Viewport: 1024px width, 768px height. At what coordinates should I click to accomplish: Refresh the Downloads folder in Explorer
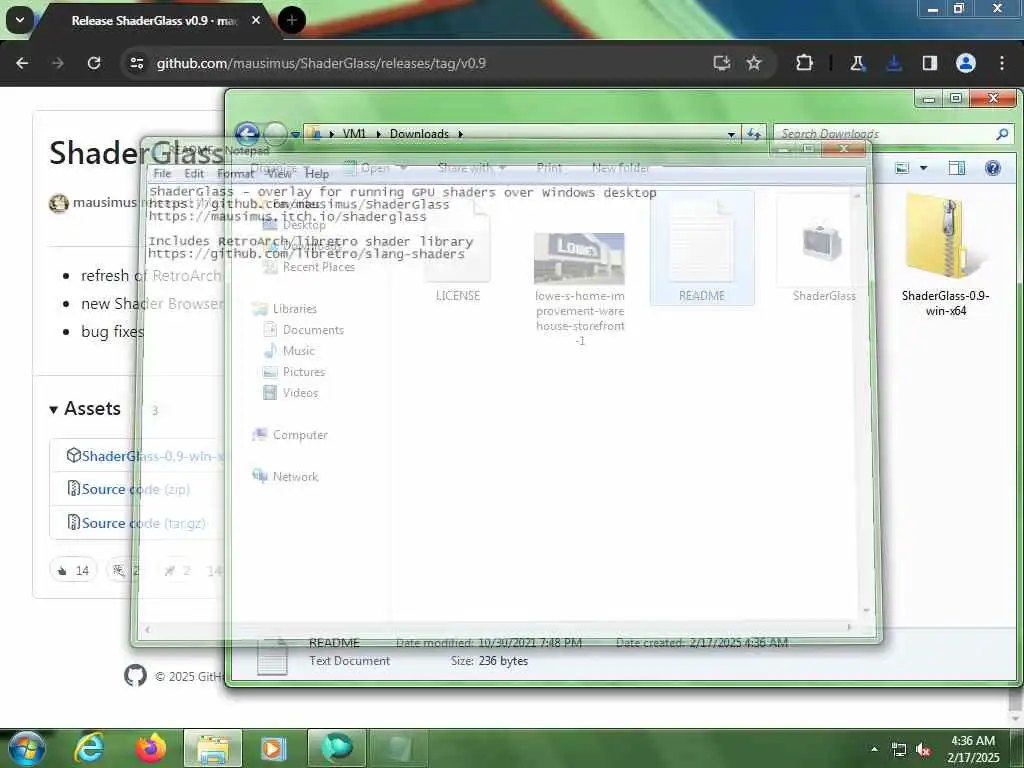754,134
